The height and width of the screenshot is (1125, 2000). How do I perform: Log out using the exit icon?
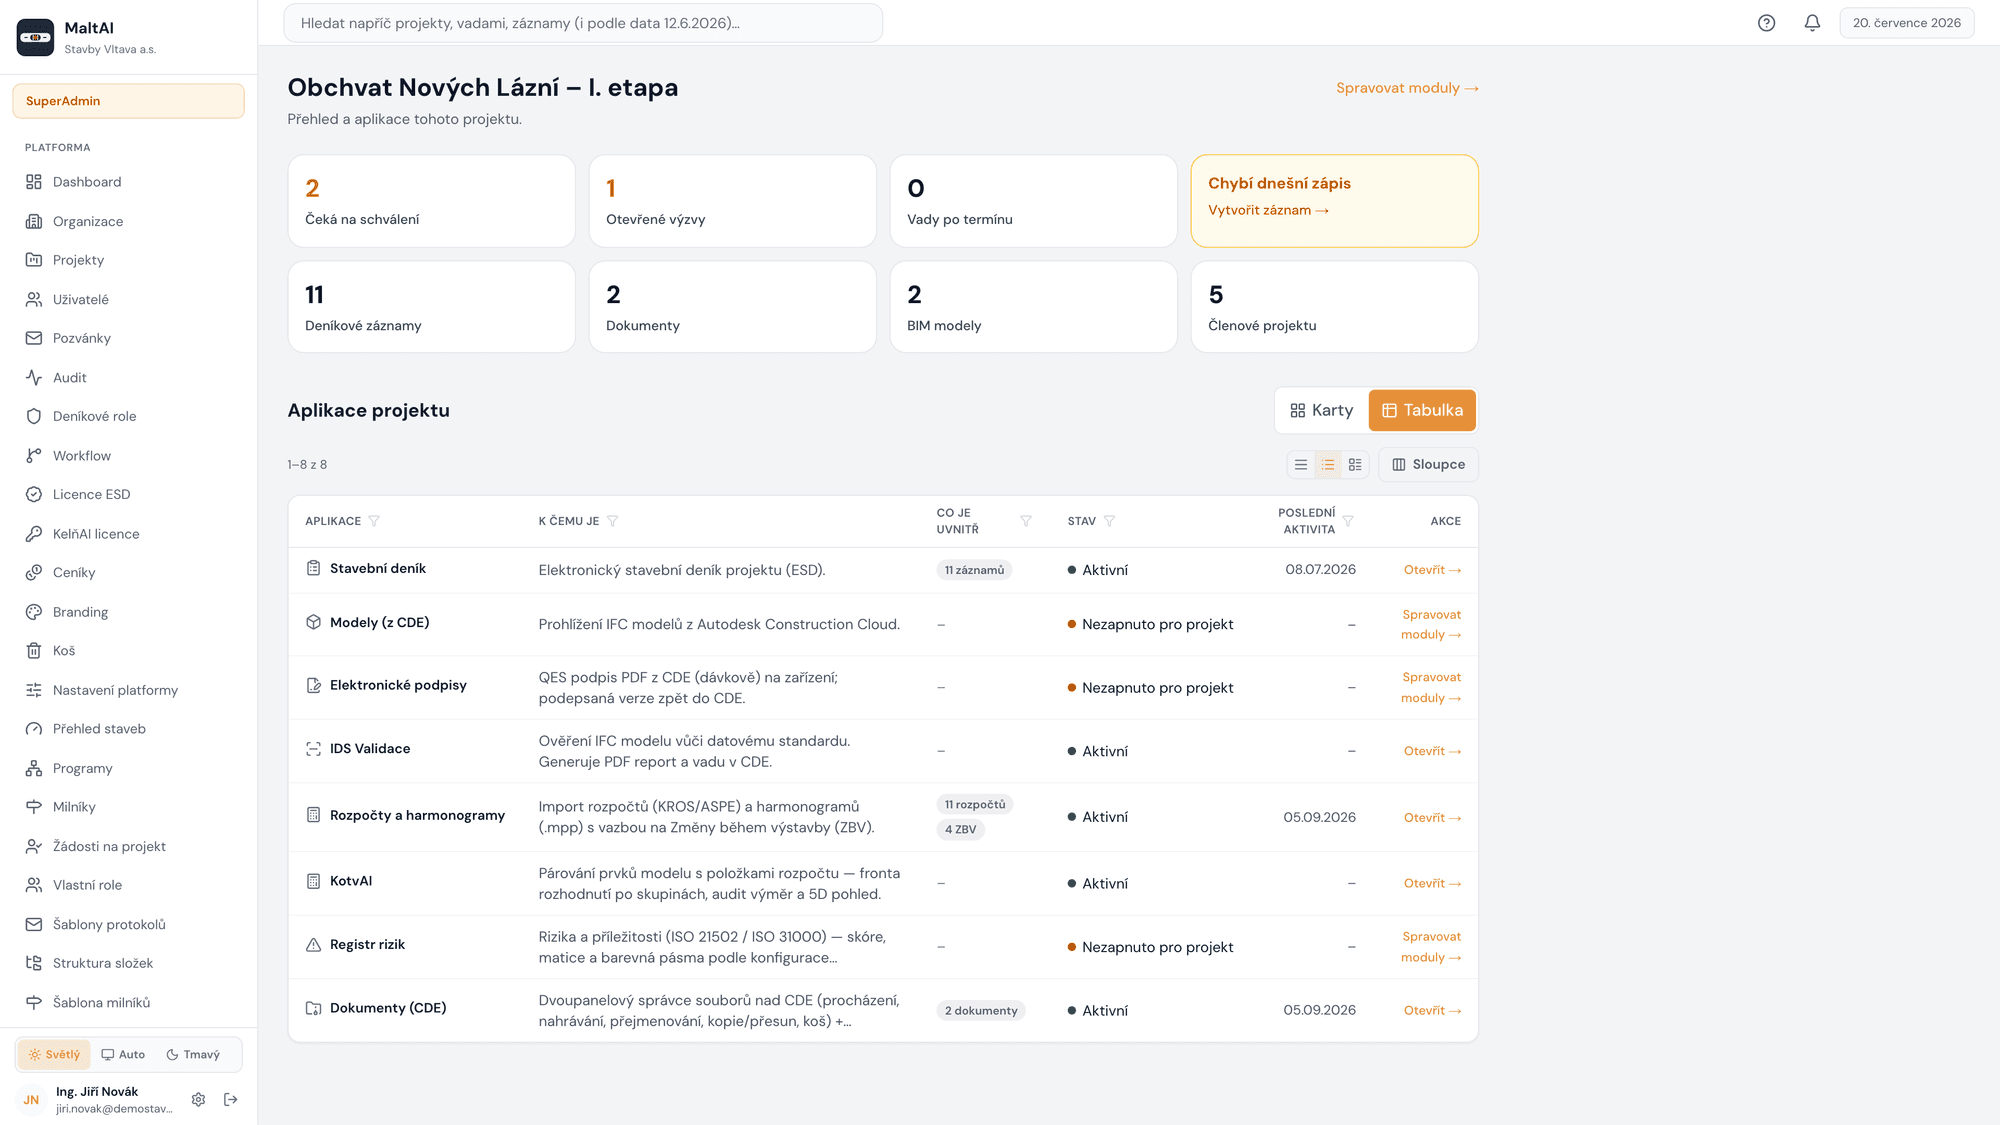(x=231, y=1099)
